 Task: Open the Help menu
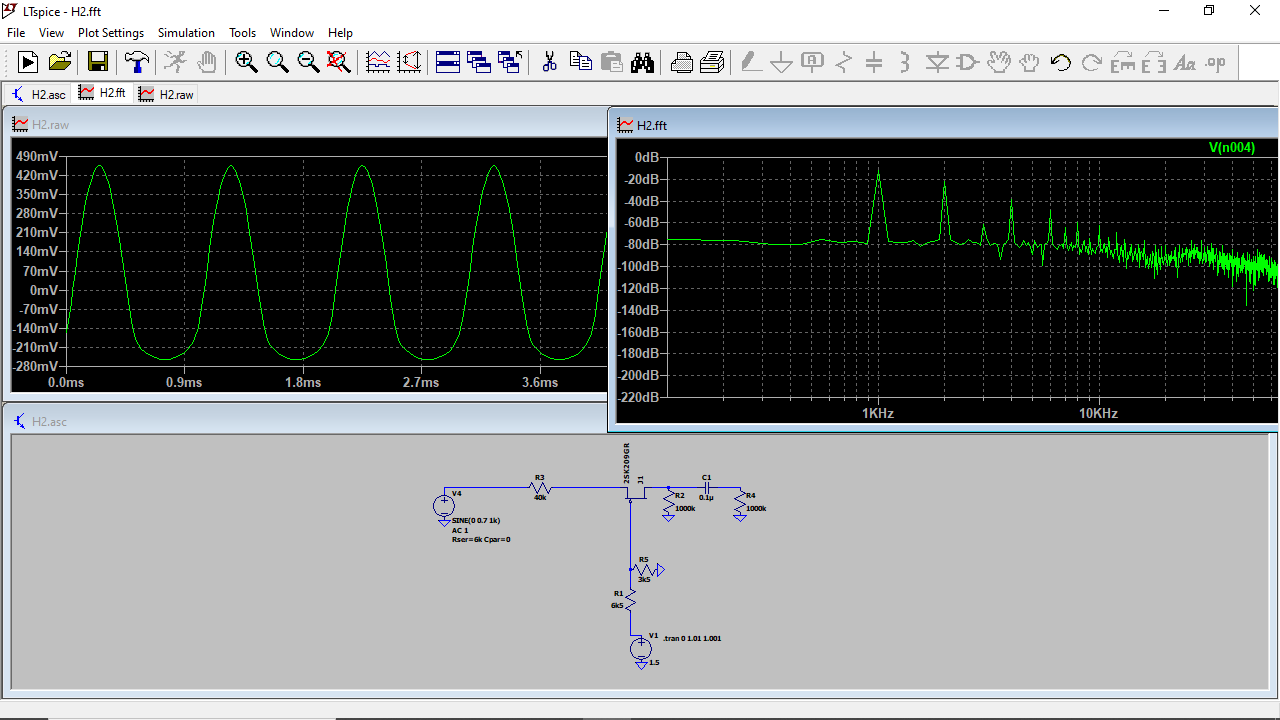(340, 33)
